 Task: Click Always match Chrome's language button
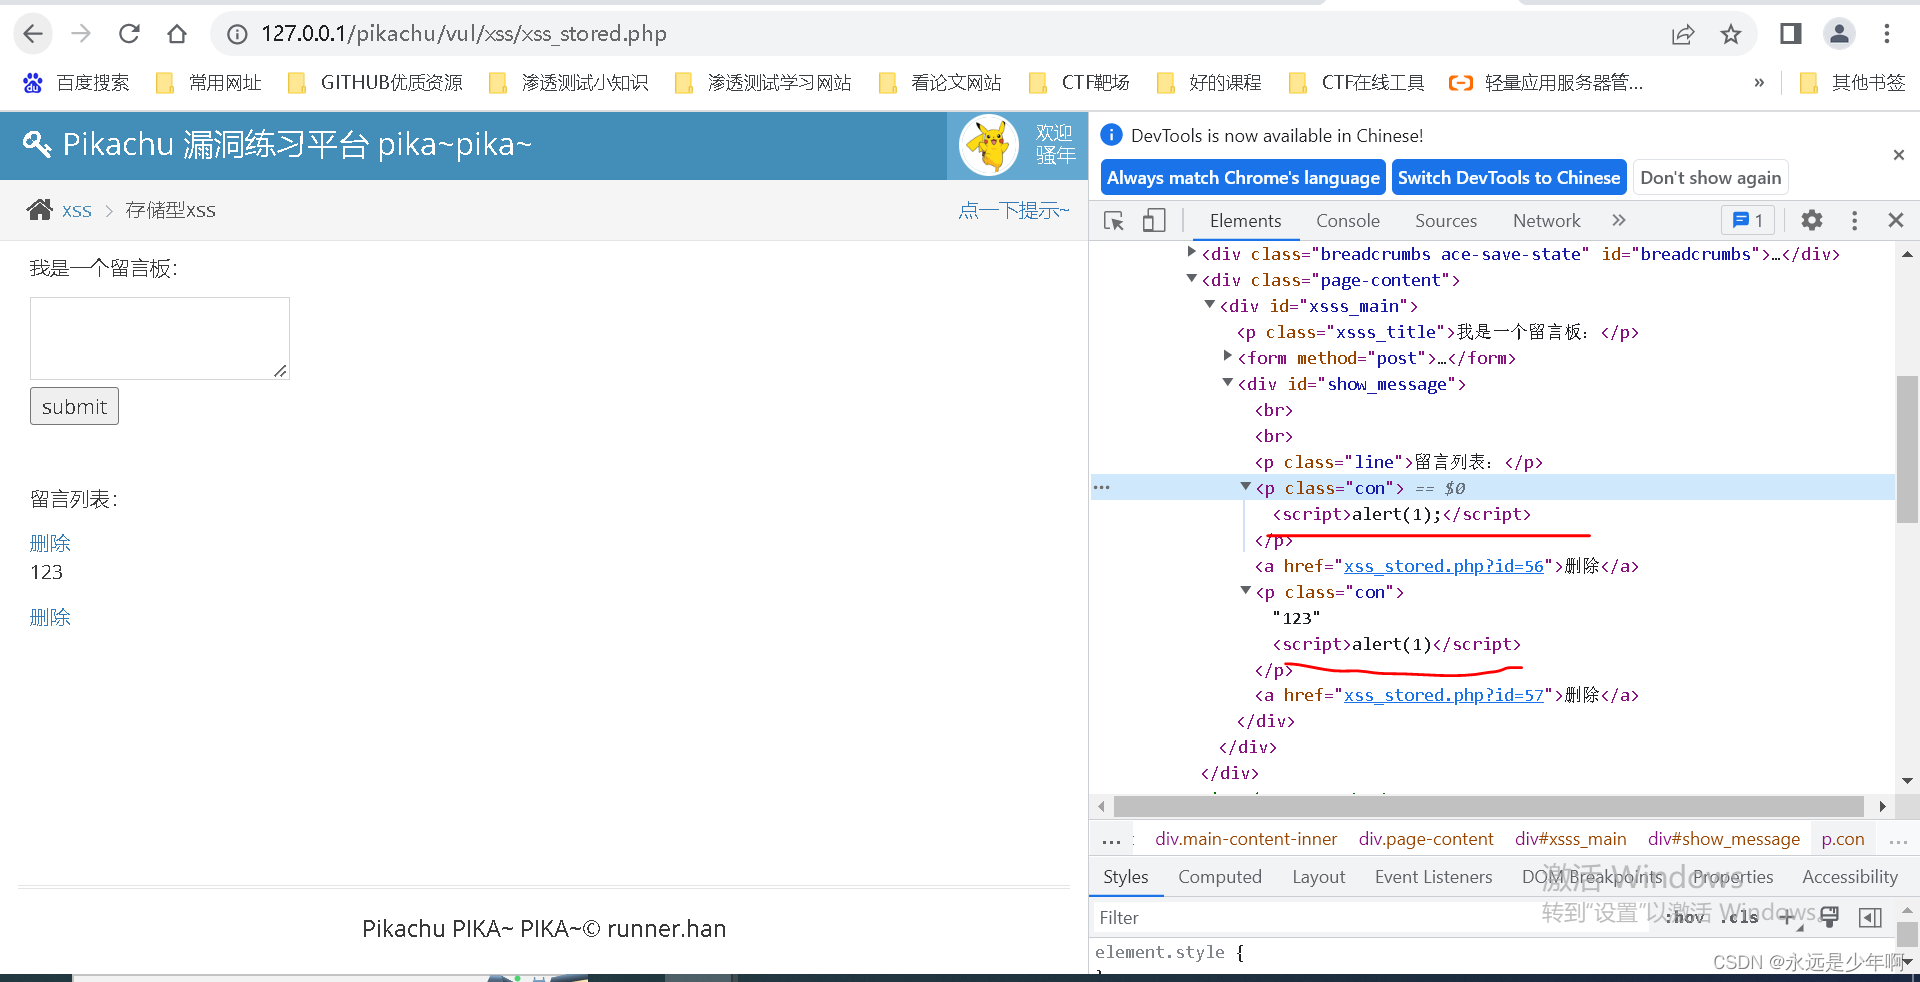click(1243, 178)
